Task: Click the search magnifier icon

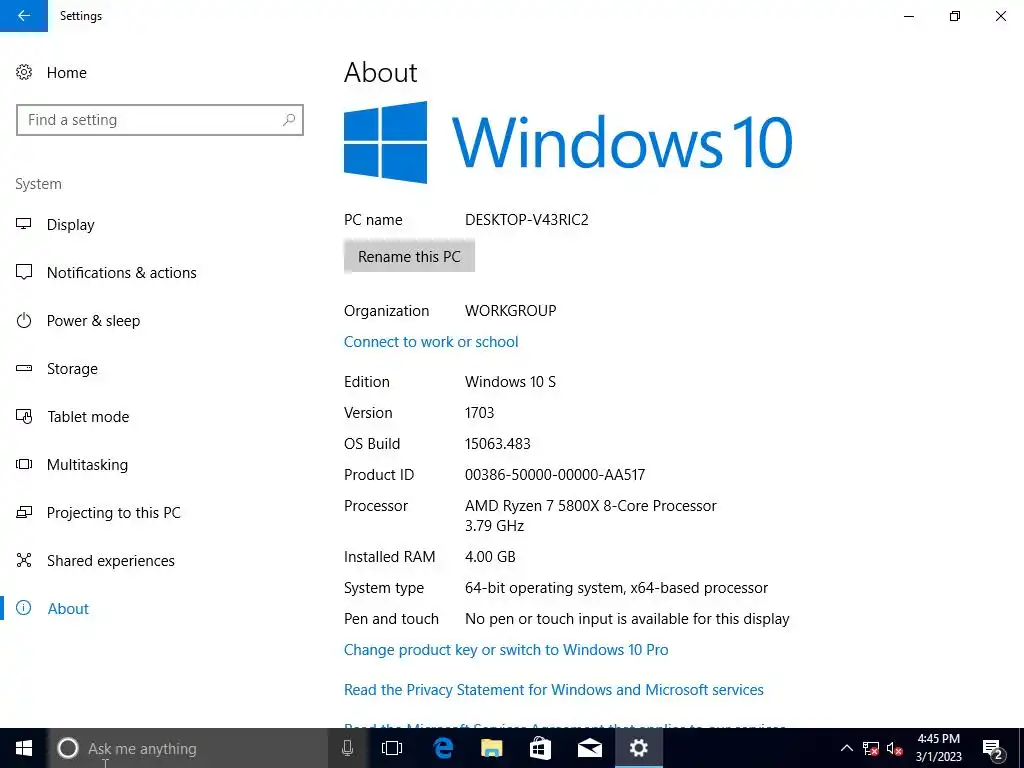Action: coord(289,120)
